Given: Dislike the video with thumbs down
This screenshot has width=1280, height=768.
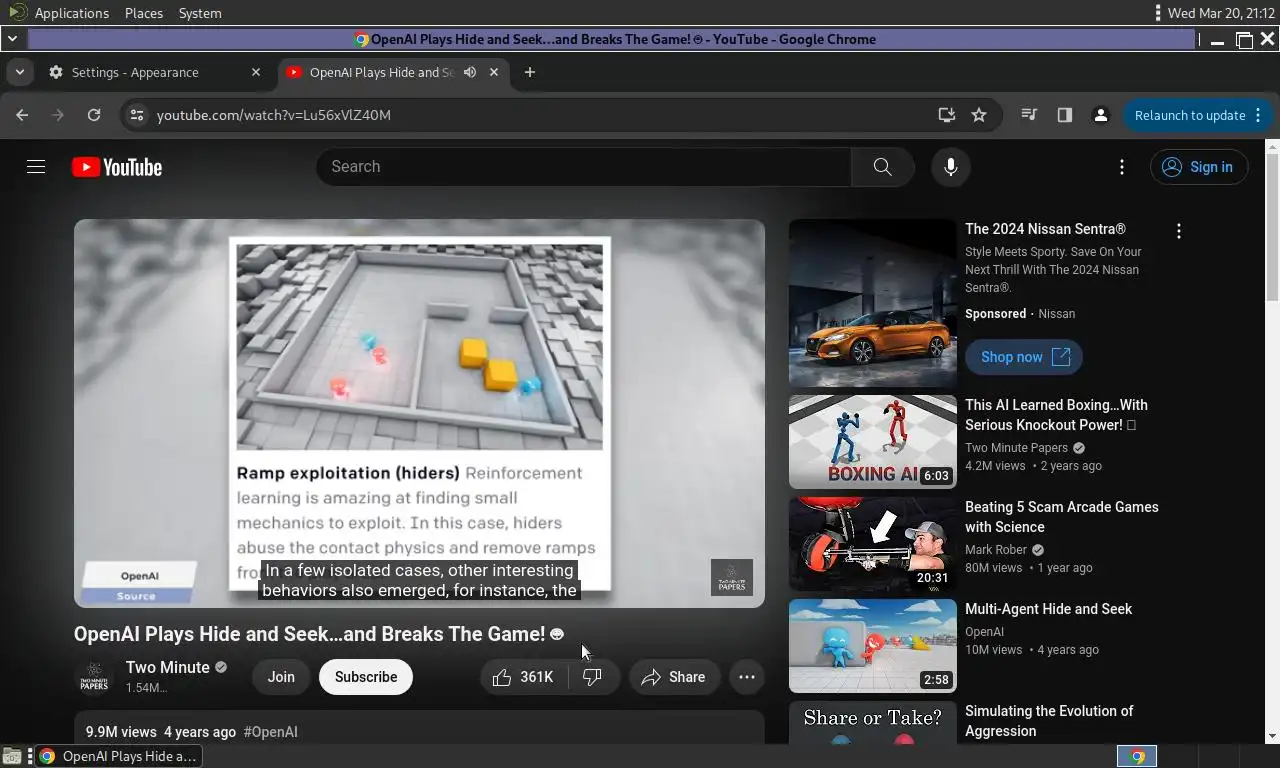Looking at the screenshot, I should click(592, 677).
